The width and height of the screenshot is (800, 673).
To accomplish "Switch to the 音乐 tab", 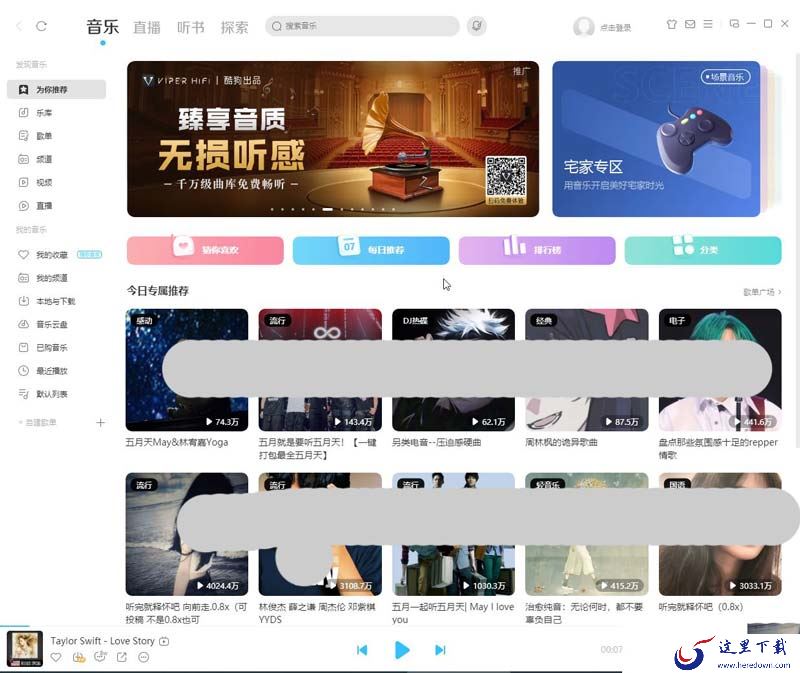I will tap(103, 27).
